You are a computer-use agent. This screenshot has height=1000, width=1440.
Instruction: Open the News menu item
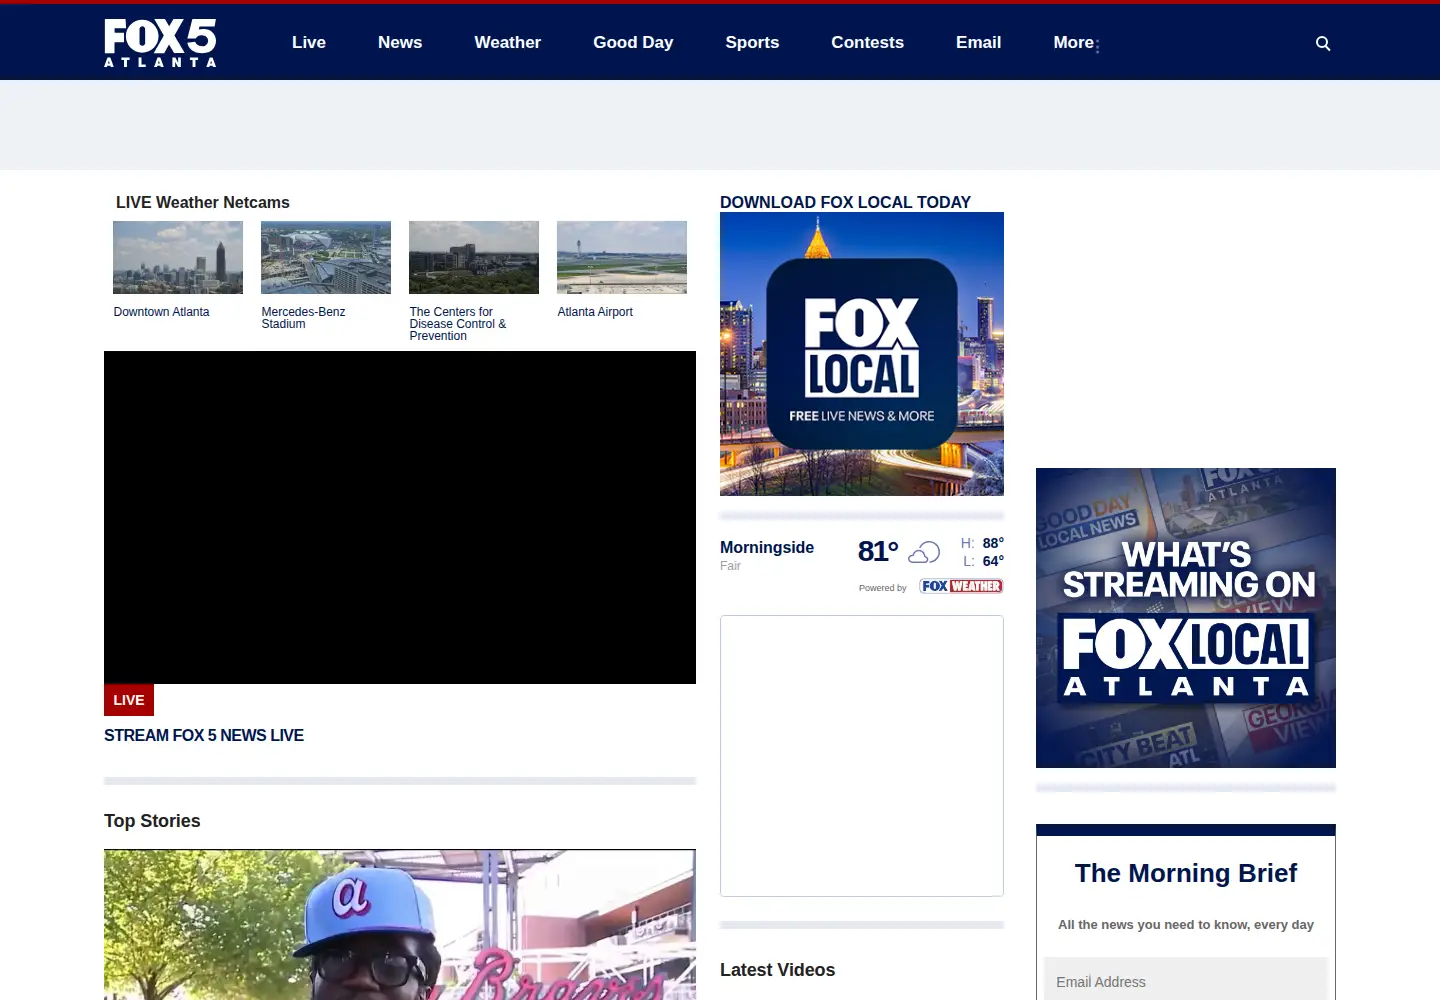click(400, 42)
